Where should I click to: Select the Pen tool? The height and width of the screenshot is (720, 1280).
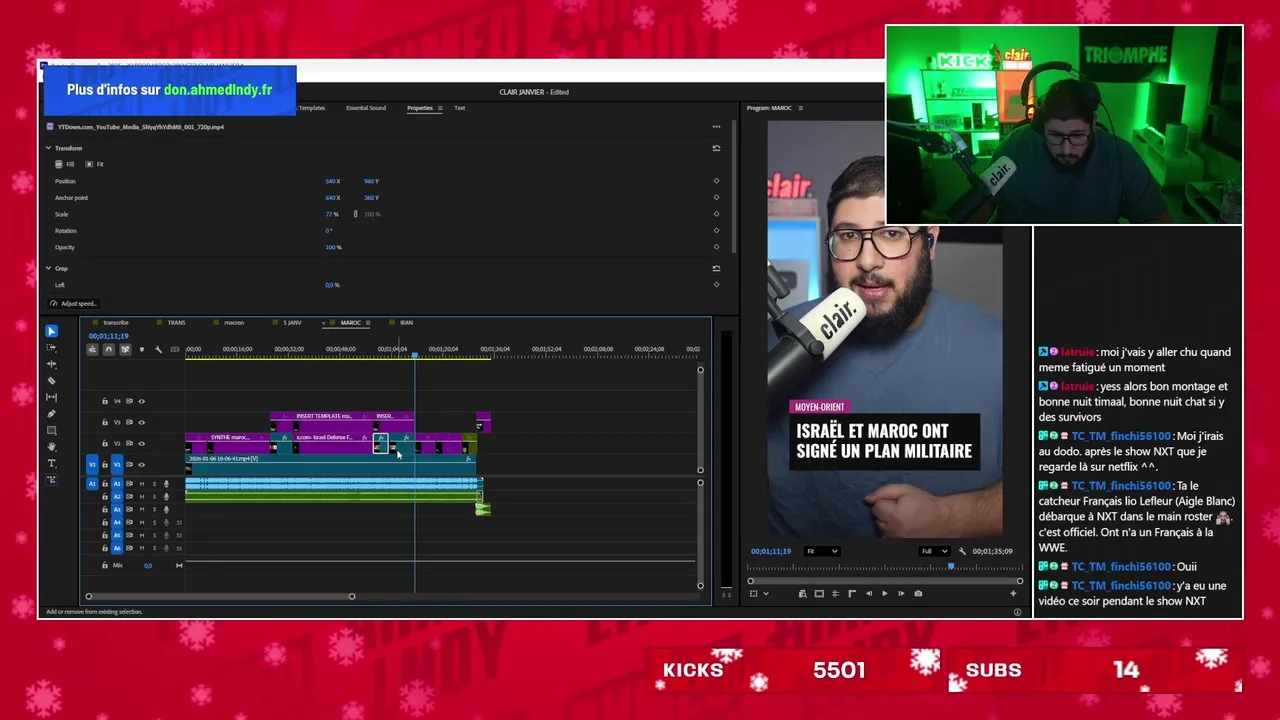tap(52, 414)
